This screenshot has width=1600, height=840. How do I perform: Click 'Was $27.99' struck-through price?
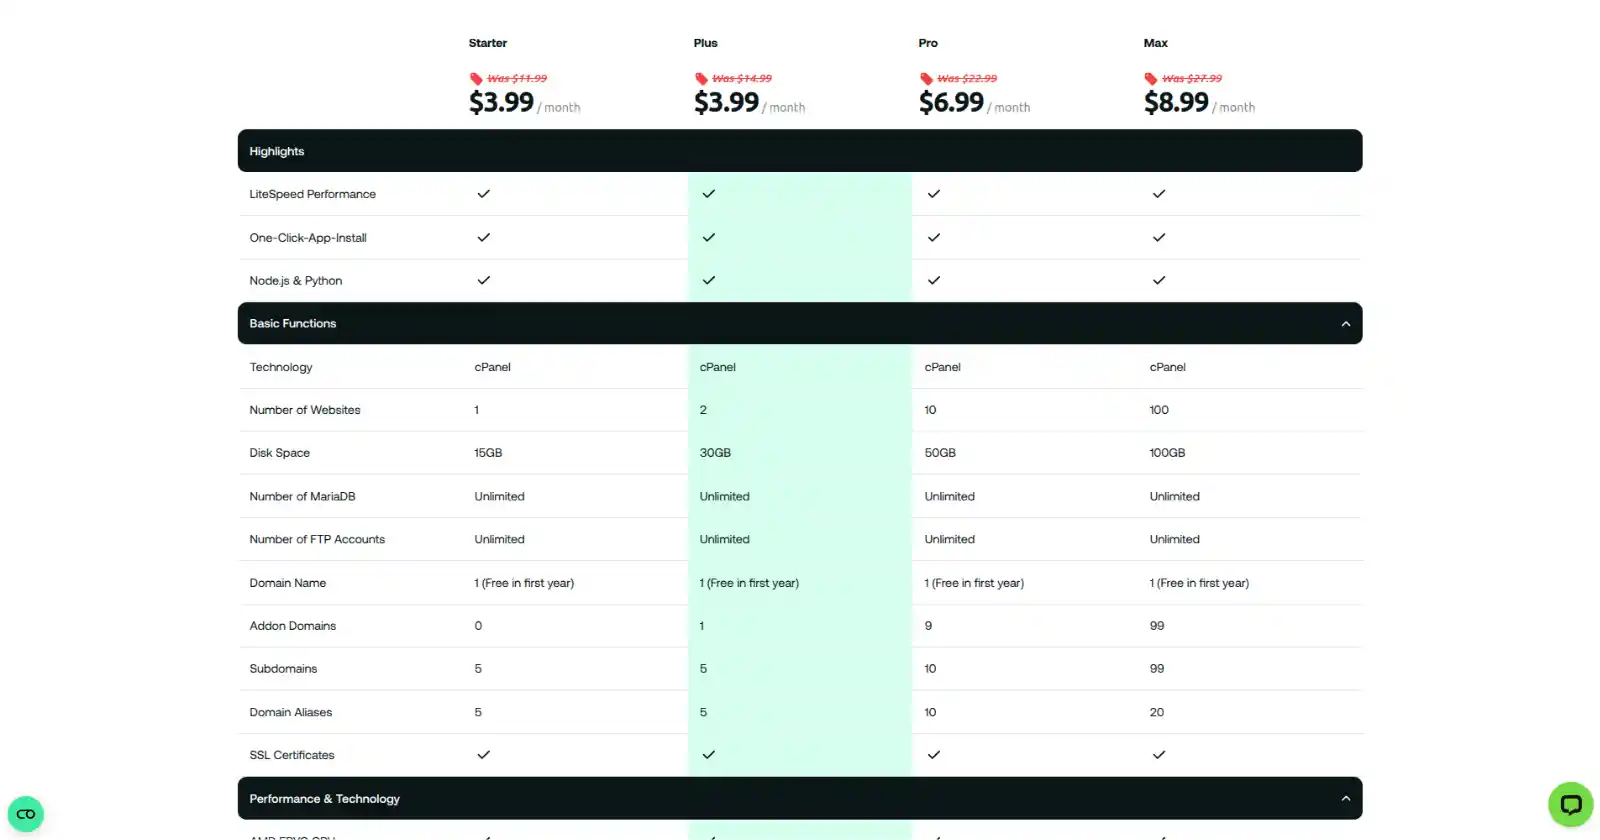pos(1192,78)
